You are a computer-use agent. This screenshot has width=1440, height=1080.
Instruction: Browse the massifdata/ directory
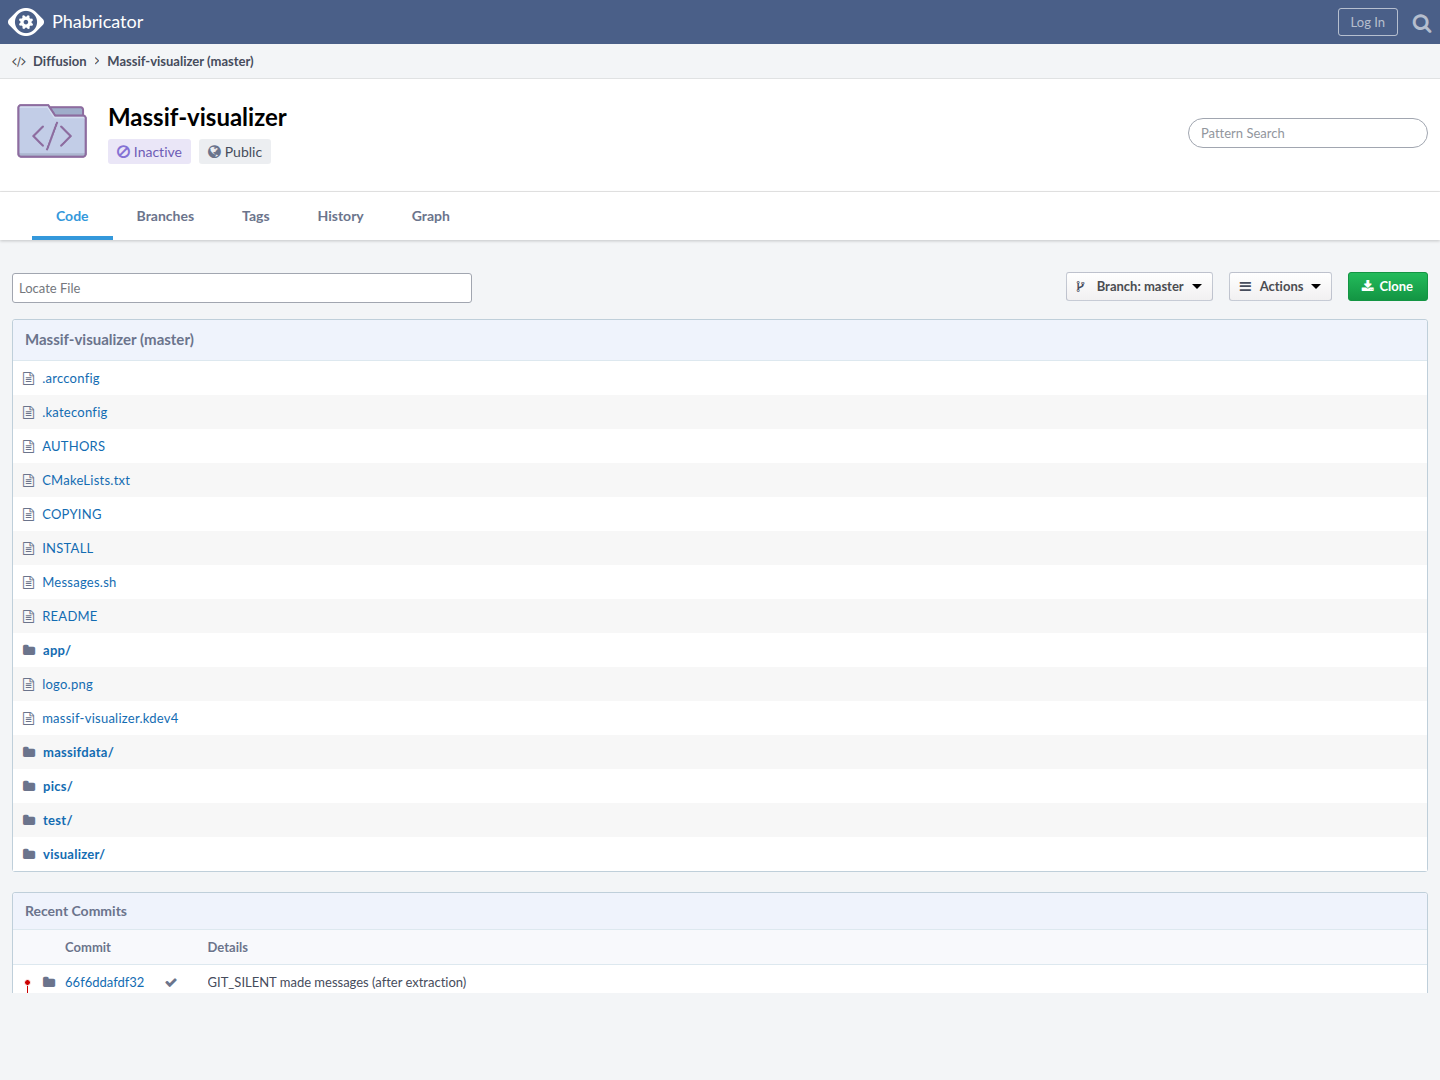click(78, 753)
